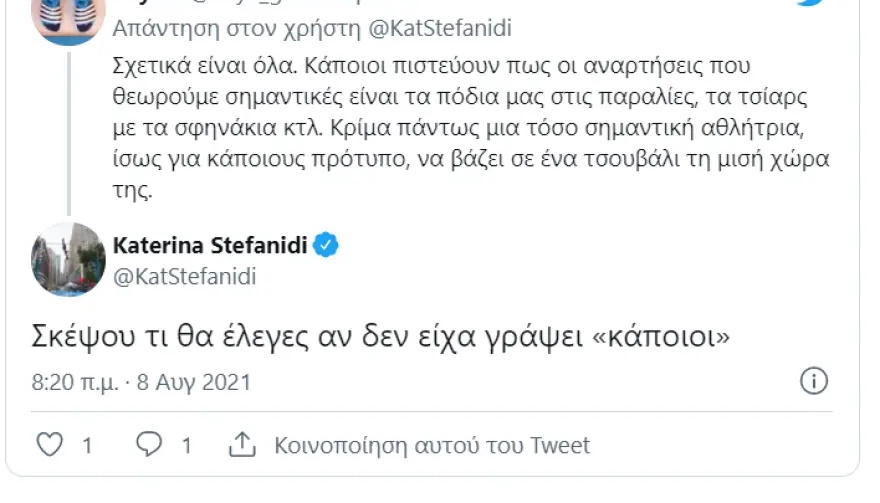Viewport: 880px width, 503px height.
Task: Open the 8:20 π.μ. · 8 Αυγ 2021 timestamp
Action: 141,382
